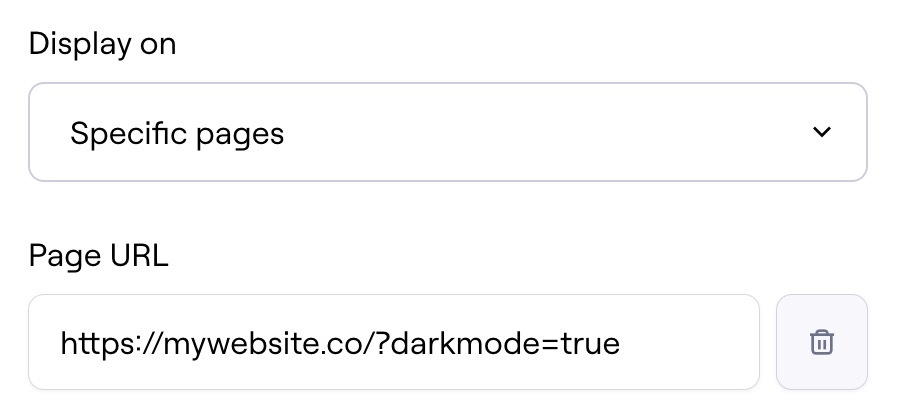Toggle the Display on options list
Viewport: 900px width, 412px height.
point(447,132)
